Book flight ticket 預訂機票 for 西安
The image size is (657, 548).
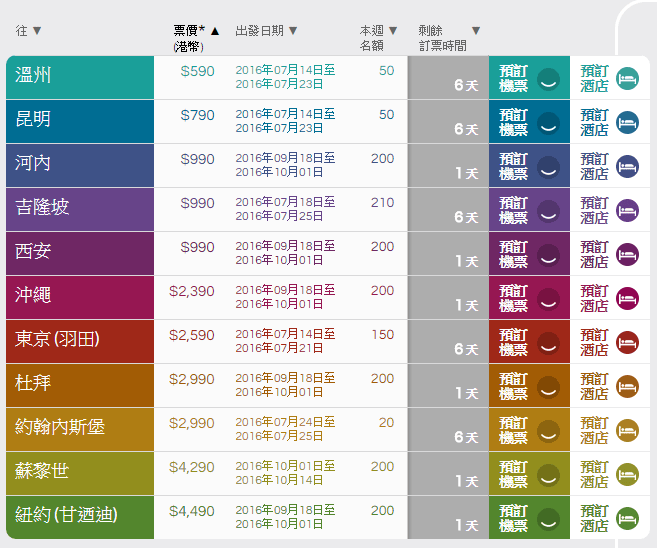click(514, 255)
